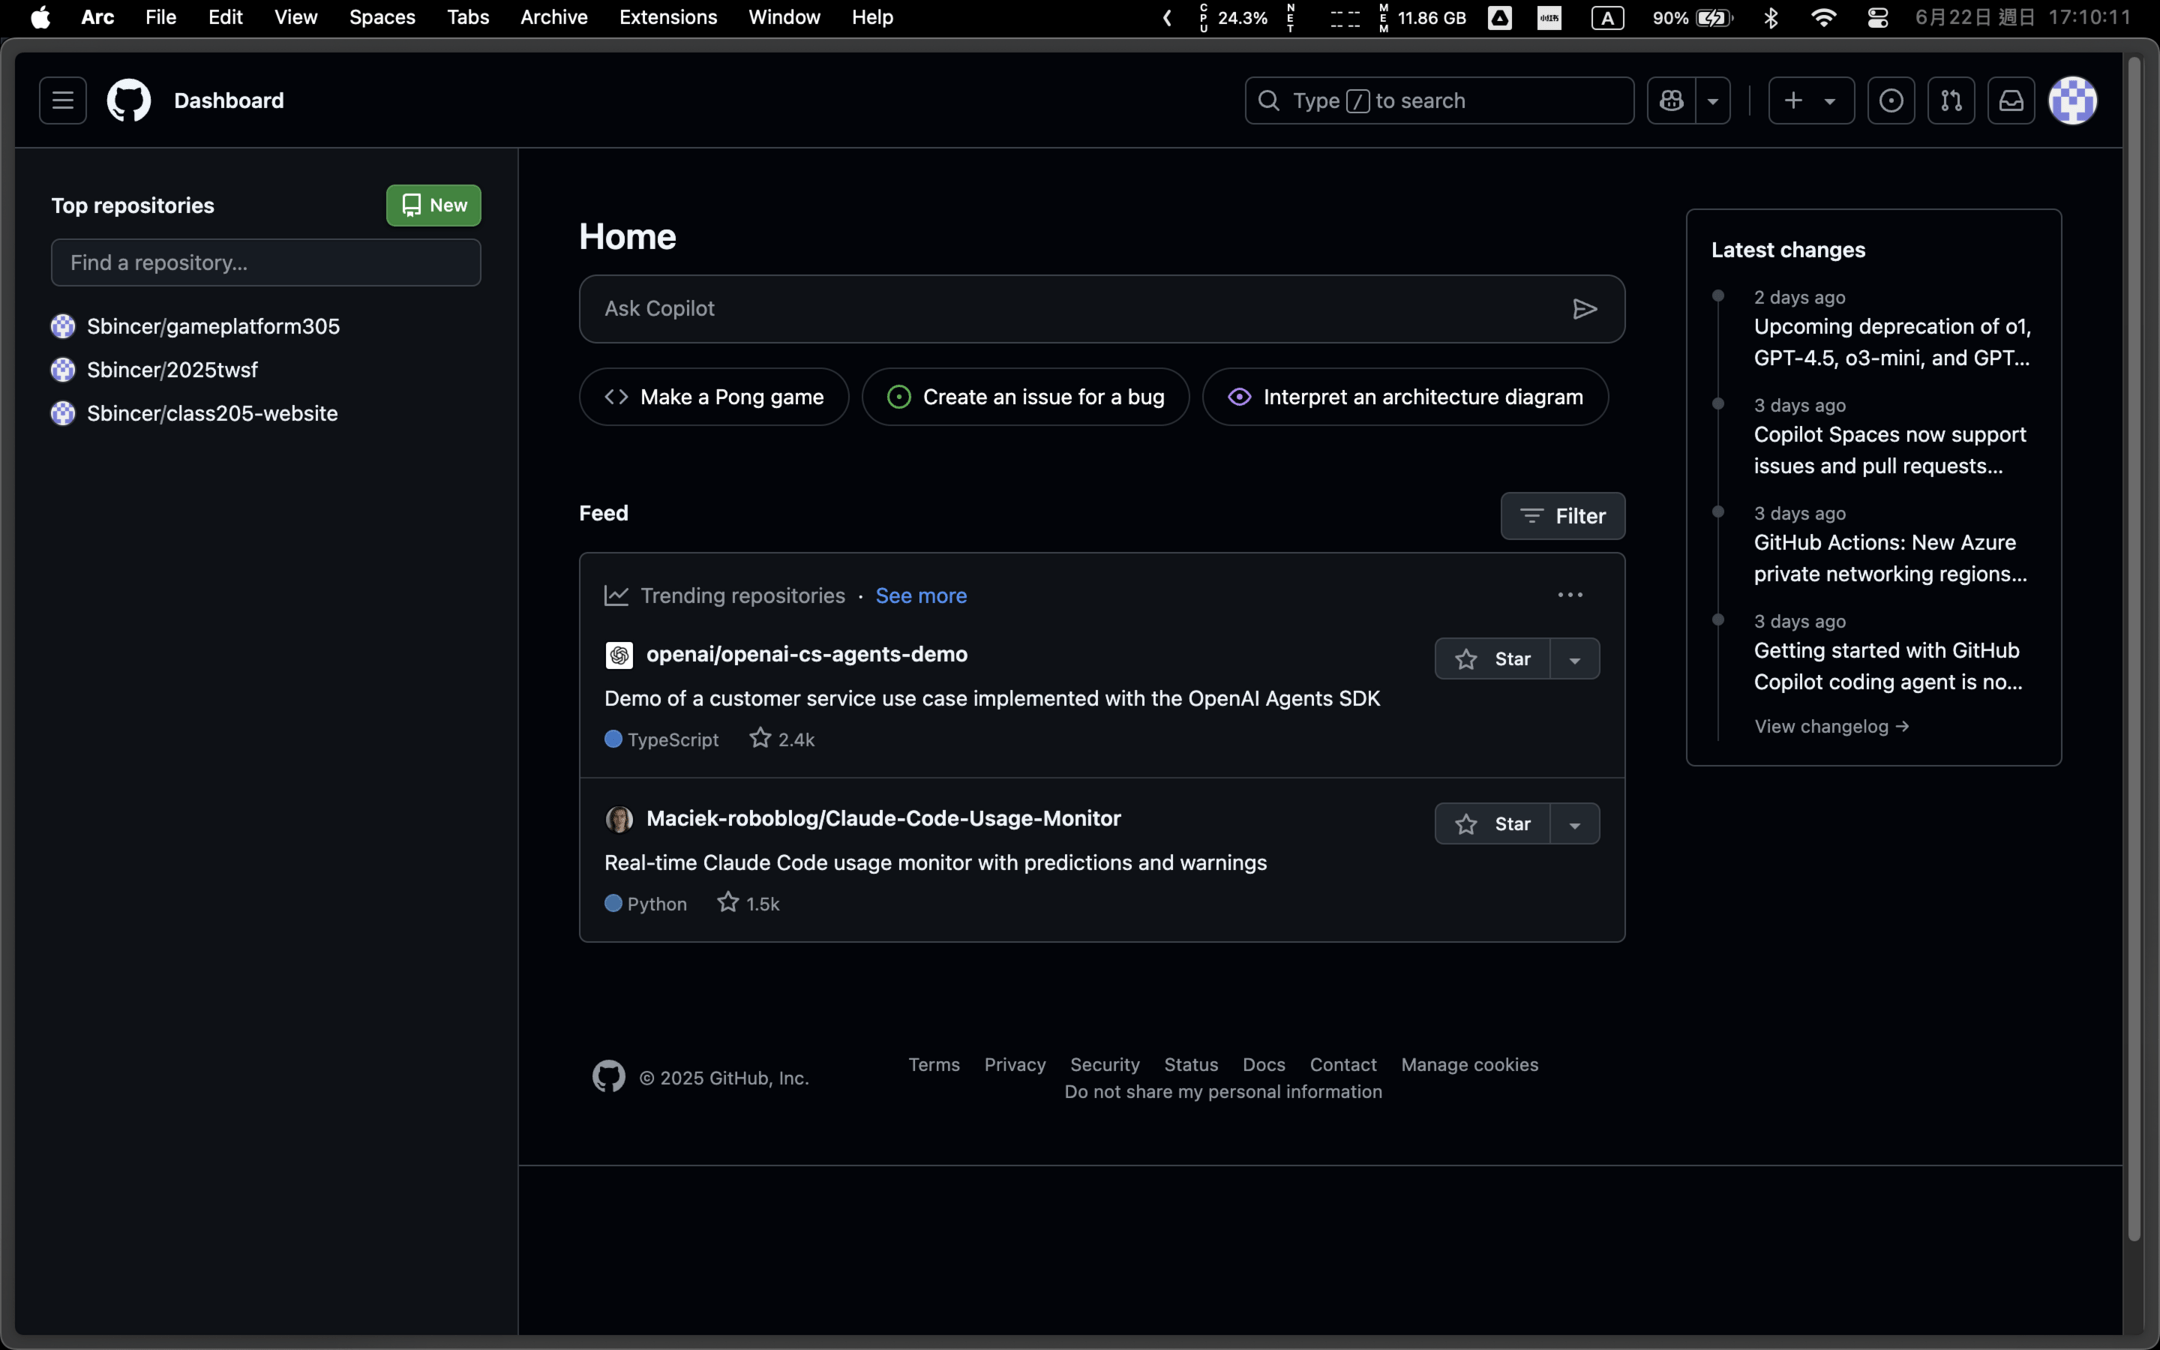Click the GitHub Octocat logo

click(x=129, y=100)
